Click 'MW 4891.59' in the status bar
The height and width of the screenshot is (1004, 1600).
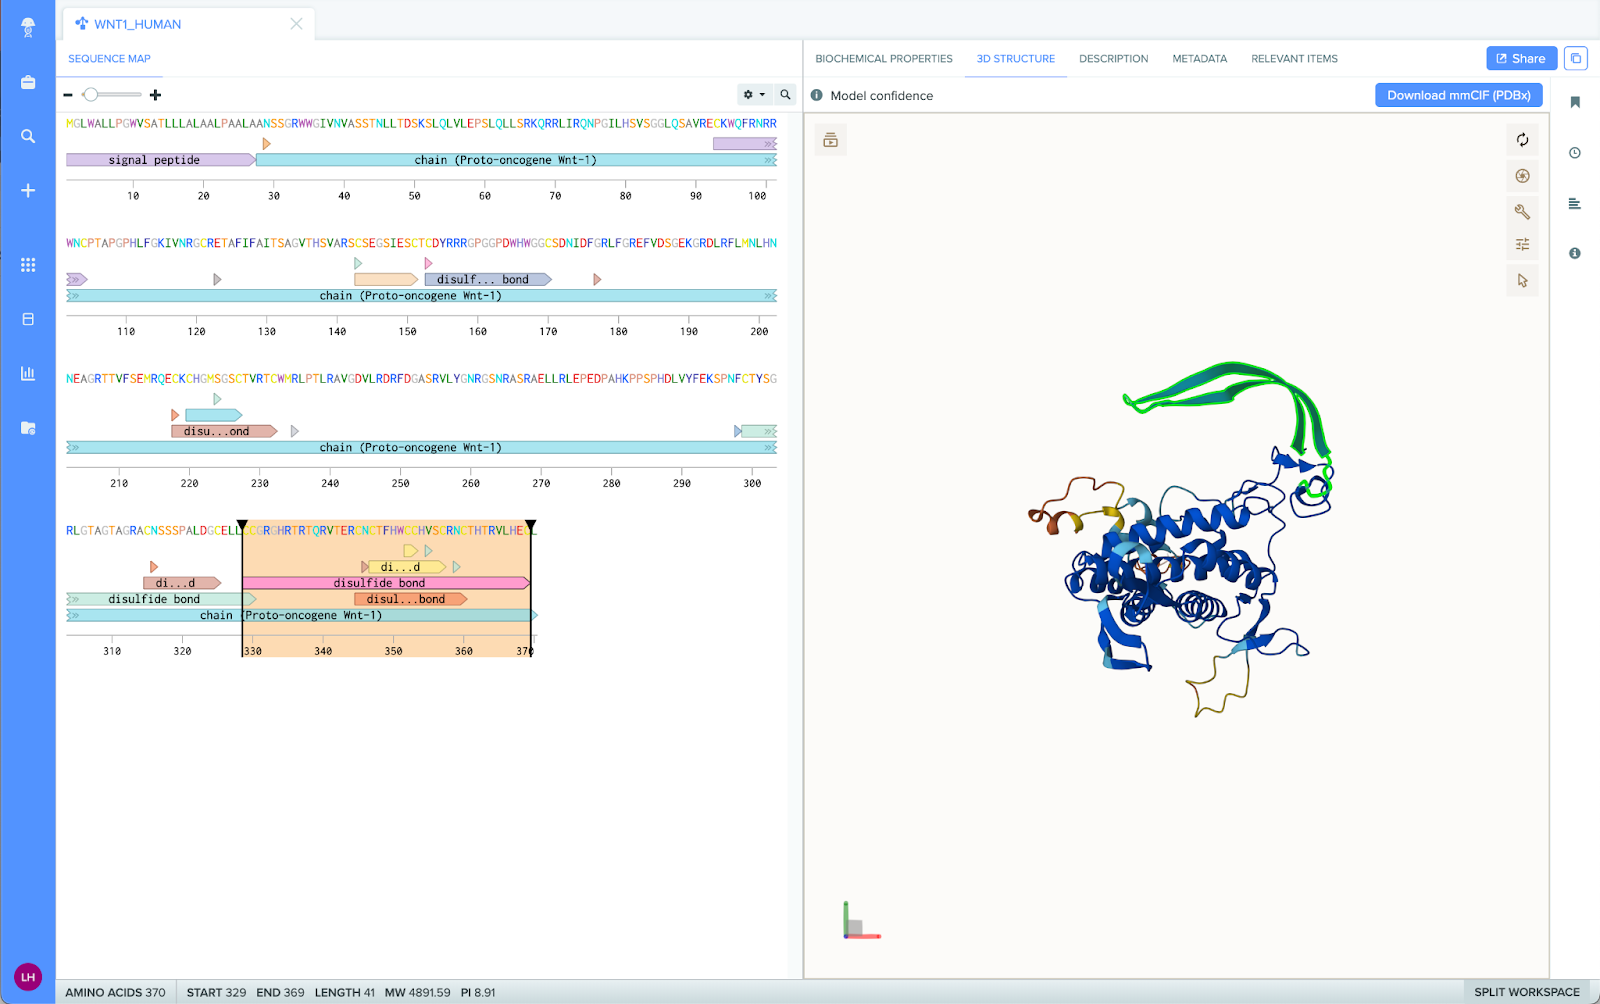tap(417, 992)
